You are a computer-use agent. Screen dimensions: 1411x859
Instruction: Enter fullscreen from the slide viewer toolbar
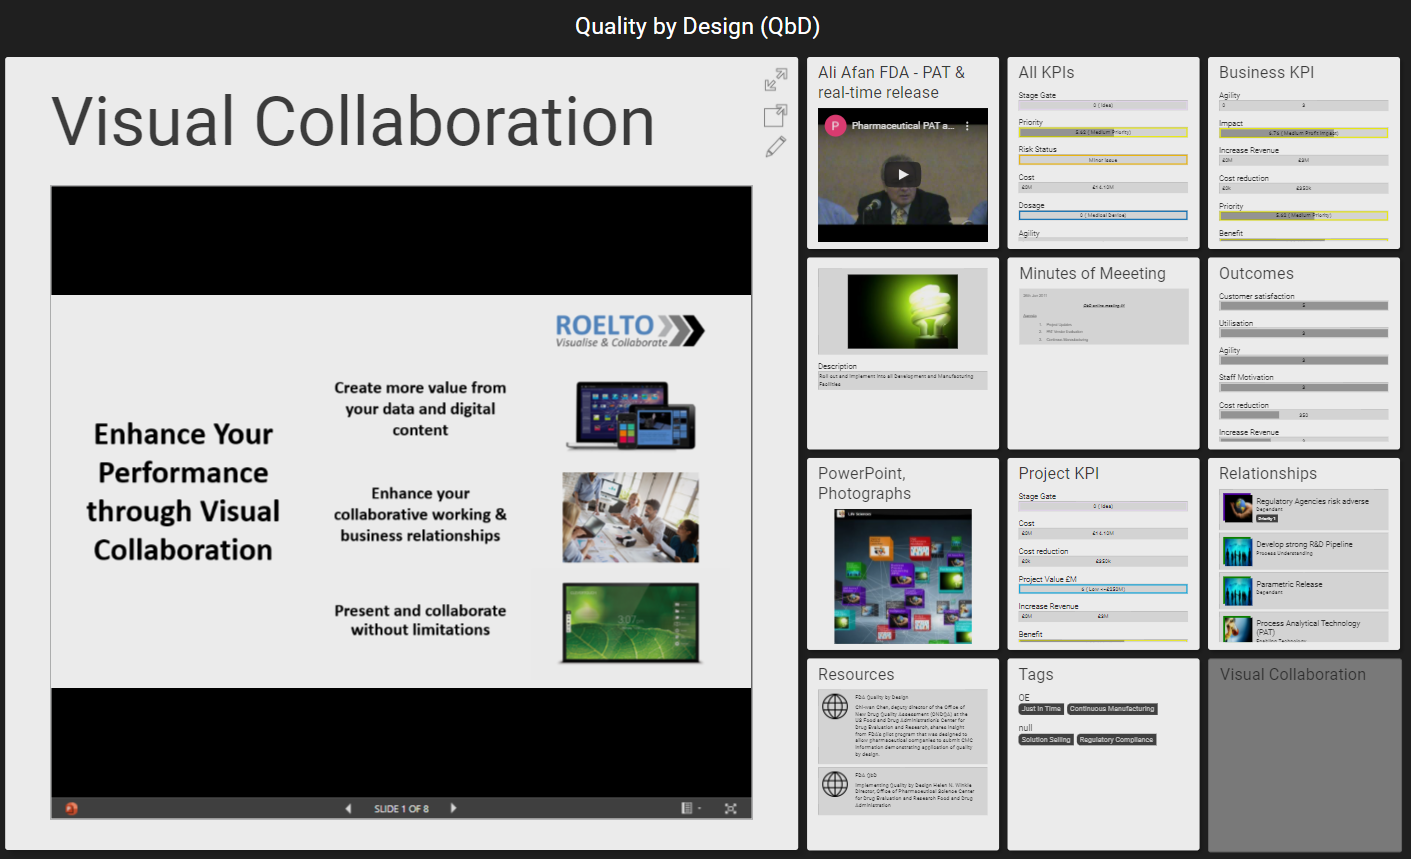coord(731,808)
